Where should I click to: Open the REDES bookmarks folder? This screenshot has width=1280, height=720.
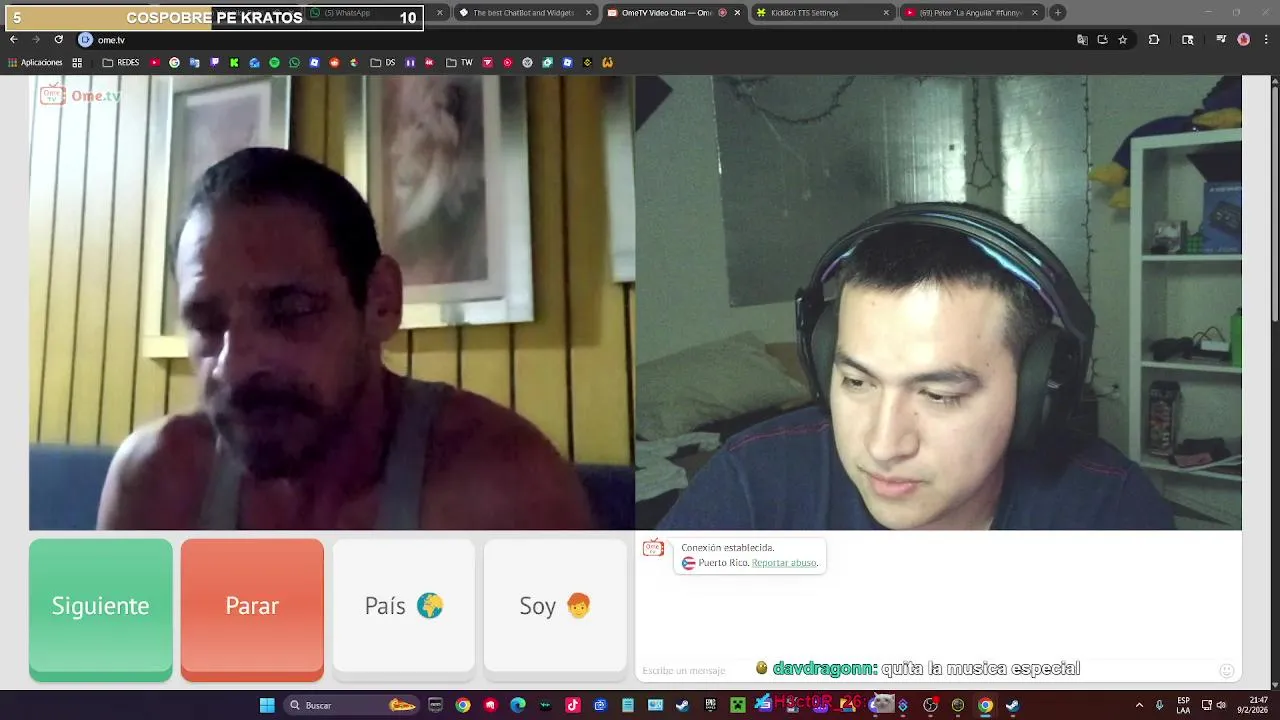click(x=121, y=62)
